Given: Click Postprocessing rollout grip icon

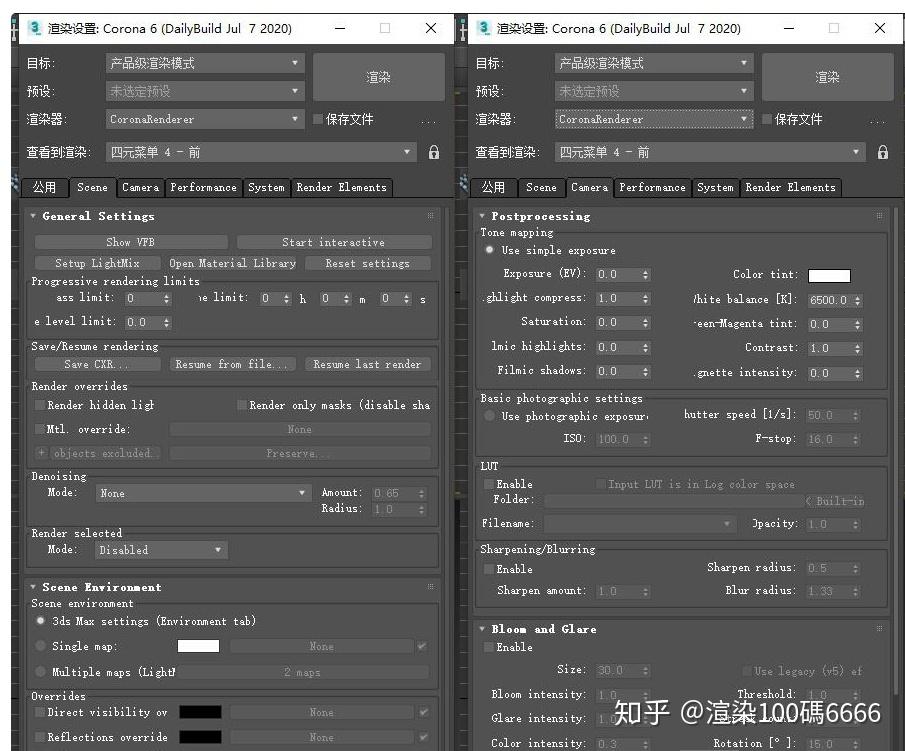Looking at the screenshot, I should point(880,215).
